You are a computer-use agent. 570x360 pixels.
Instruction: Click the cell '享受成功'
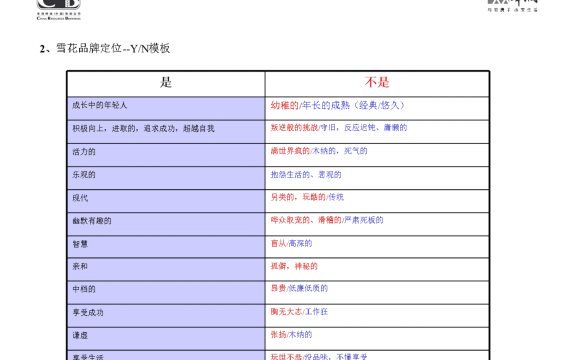click(x=166, y=316)
